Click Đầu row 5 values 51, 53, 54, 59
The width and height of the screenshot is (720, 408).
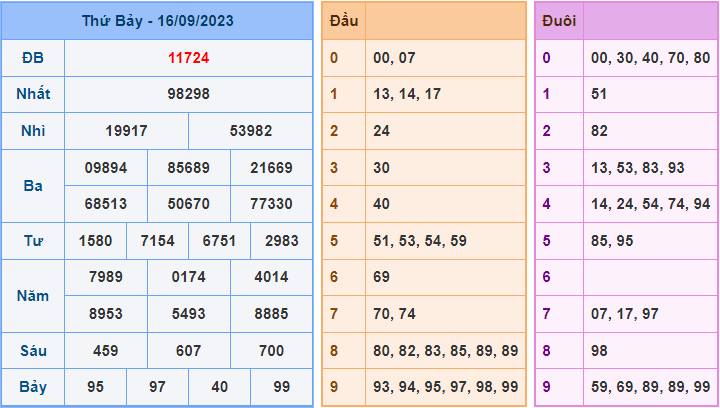(x=420, y=240)
